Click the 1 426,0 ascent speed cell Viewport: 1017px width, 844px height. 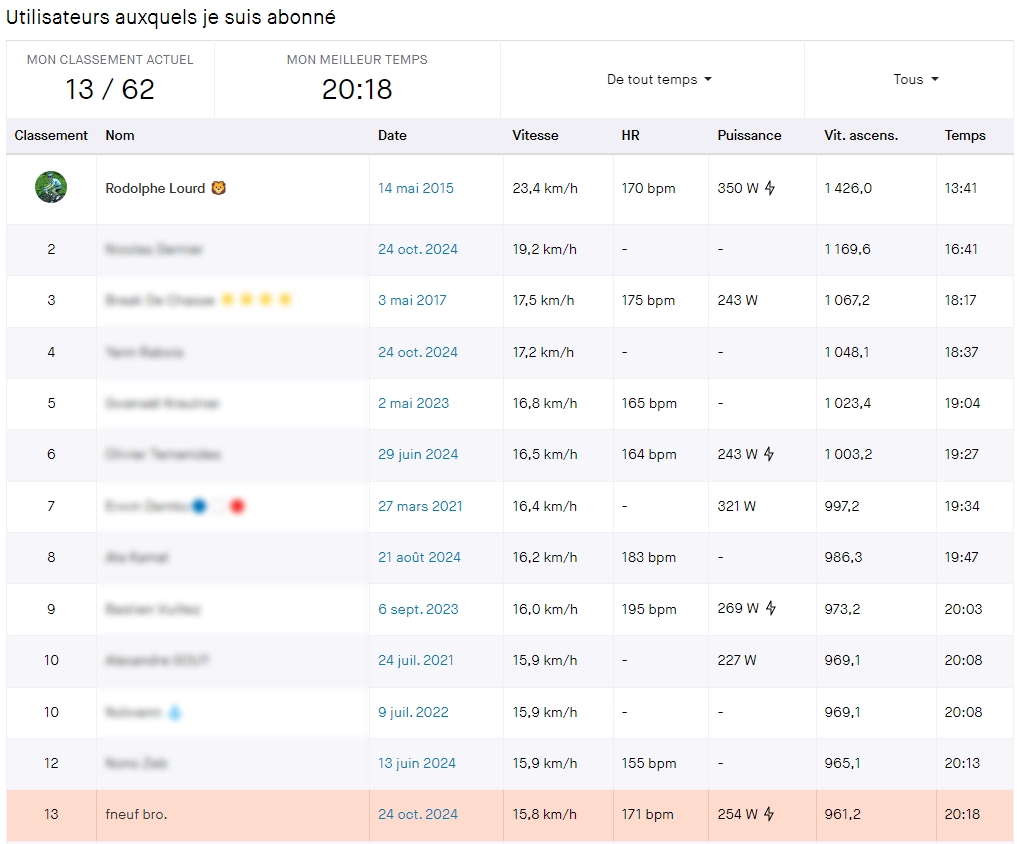(x=848, y=188)
